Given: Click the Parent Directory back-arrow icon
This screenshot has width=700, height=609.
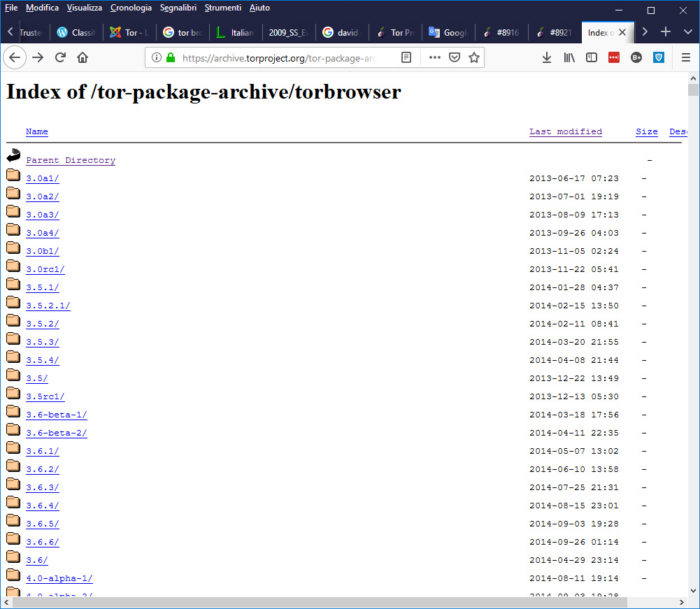Looking at the screenshot, I should pos(13,155).
